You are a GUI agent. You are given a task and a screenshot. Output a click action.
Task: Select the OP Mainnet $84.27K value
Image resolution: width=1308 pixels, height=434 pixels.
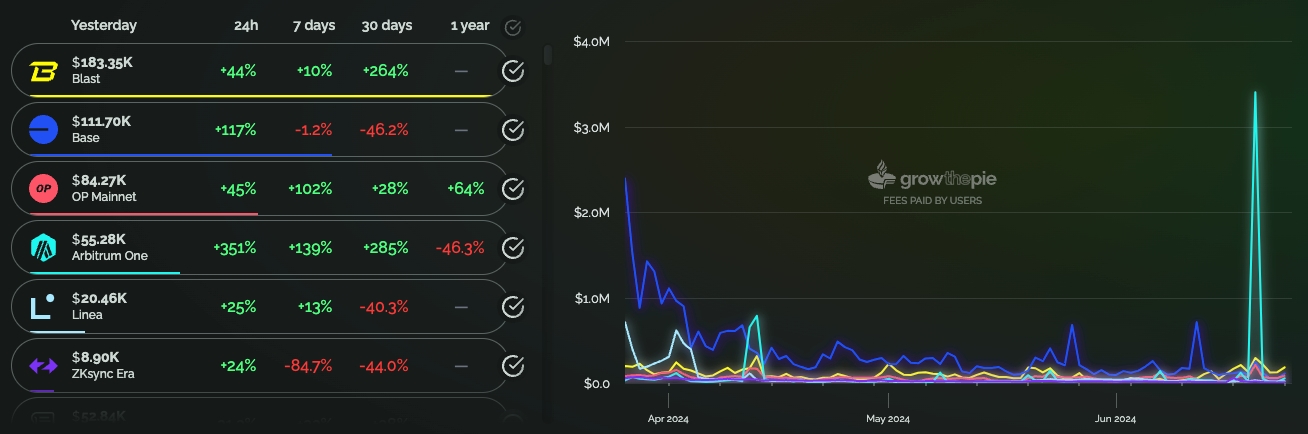tap(99, 181)
